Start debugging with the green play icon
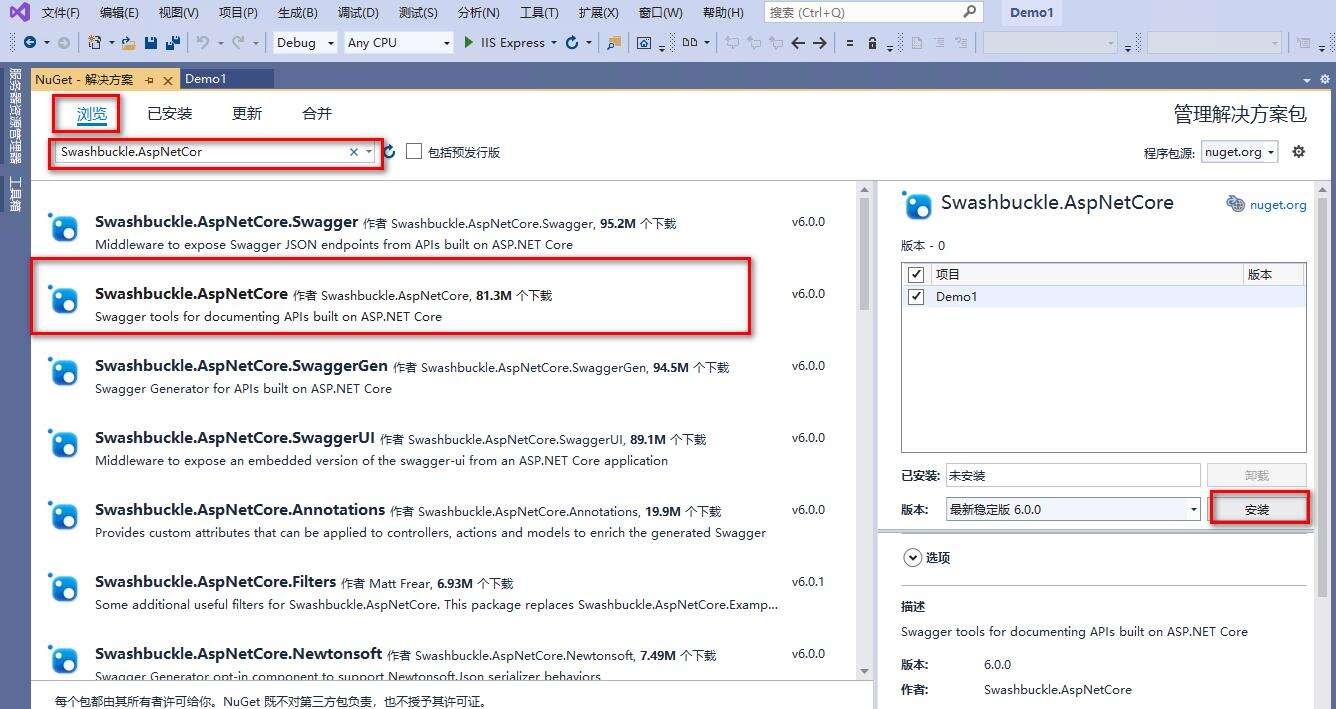Image resolution: width=1336 pixels, height=709 pixels. tap(469, 43)
